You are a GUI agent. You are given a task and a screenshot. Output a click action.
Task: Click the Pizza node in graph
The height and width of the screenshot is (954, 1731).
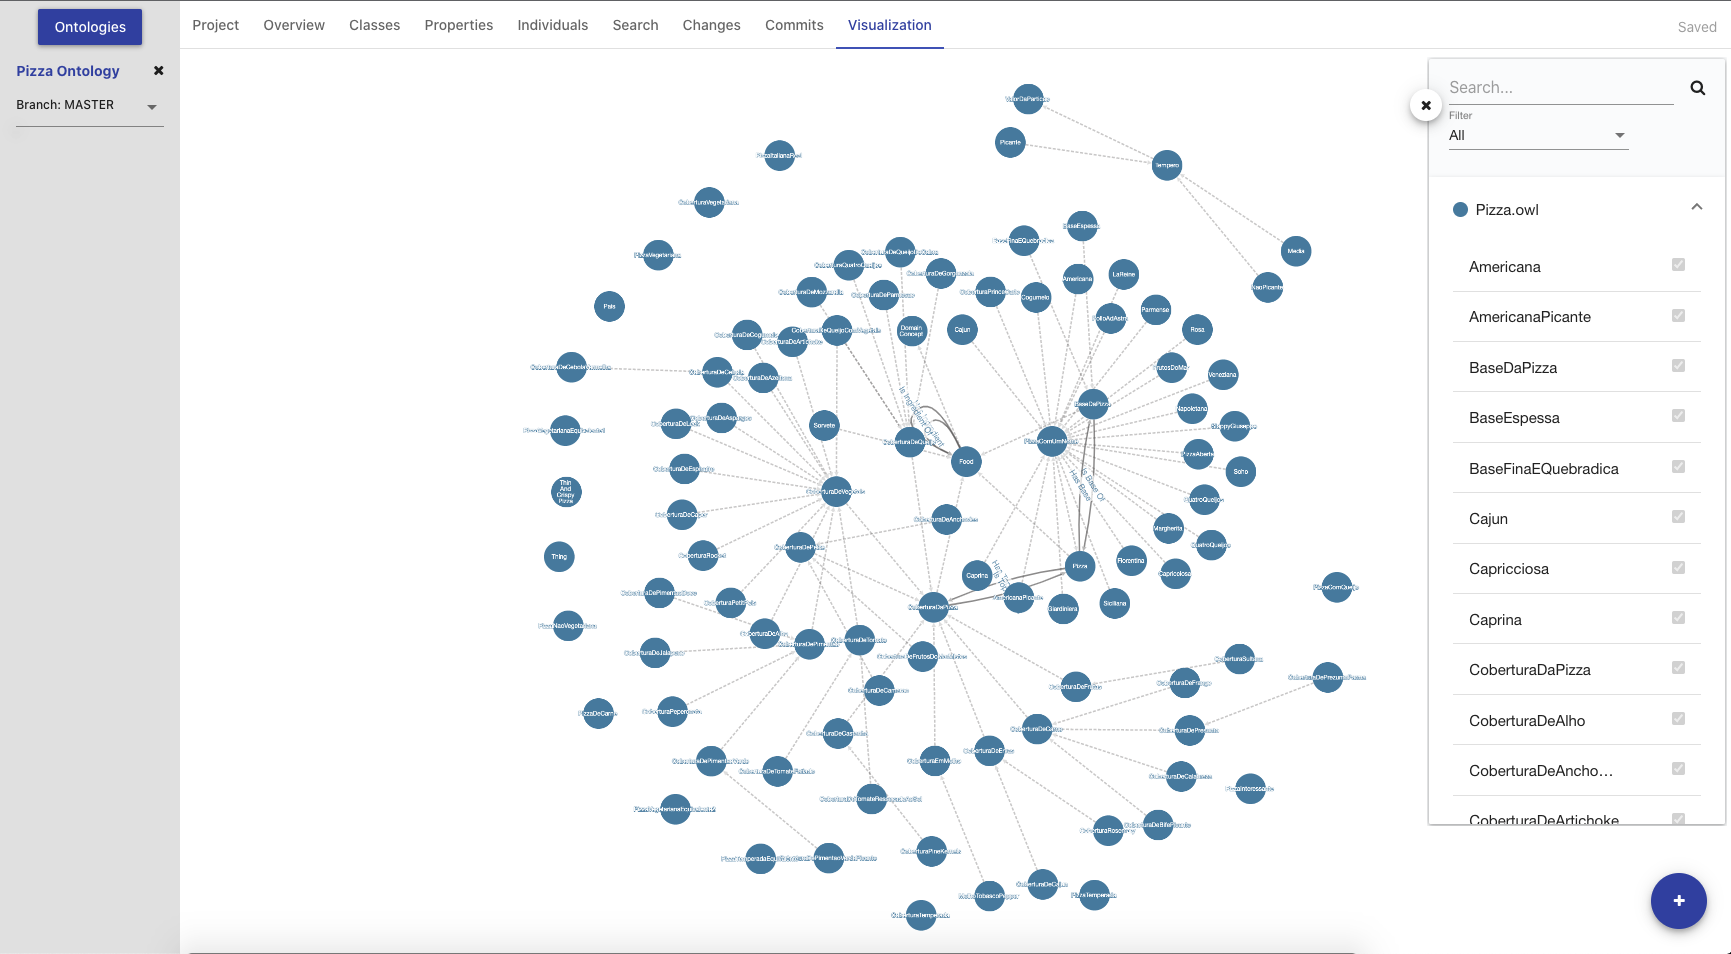pyautogui.click(x=1080, y=566)
